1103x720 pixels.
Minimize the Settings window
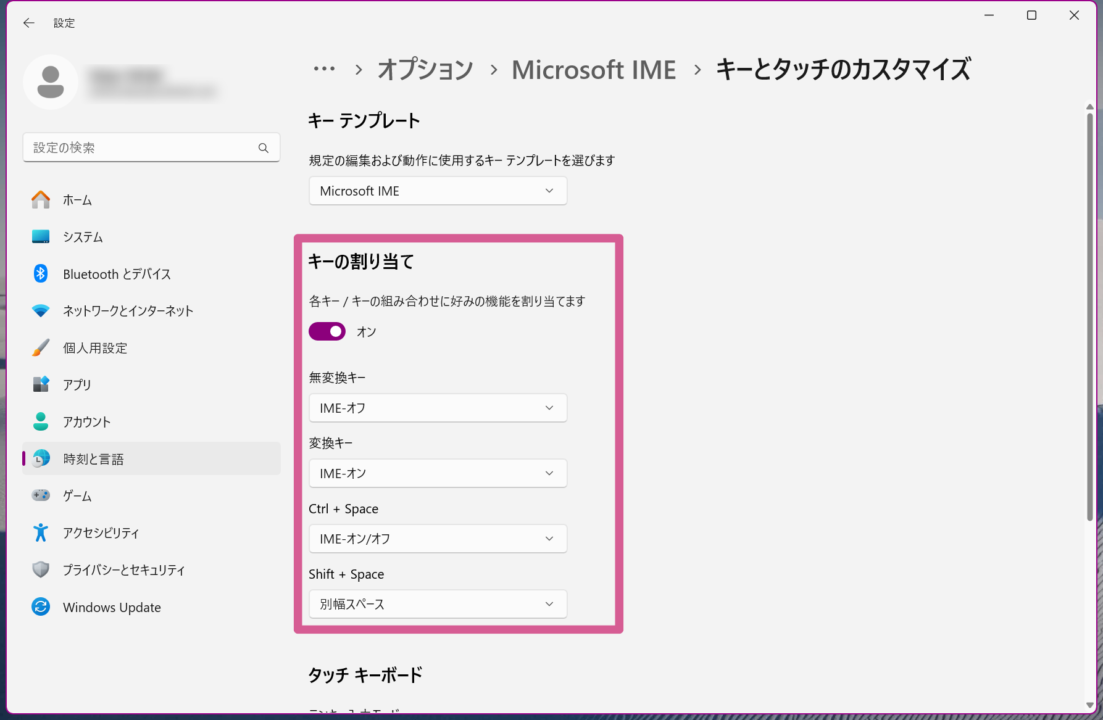(x=989, y=15)
